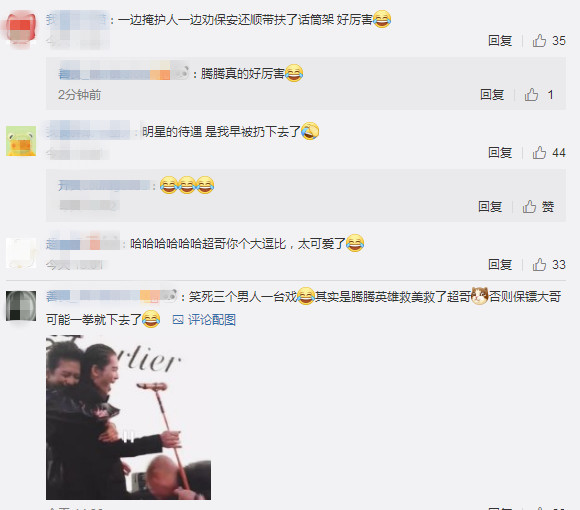Reply to the 腾腾真的好厉害 comment
This screenshot has width=580, height=510.
492,95
